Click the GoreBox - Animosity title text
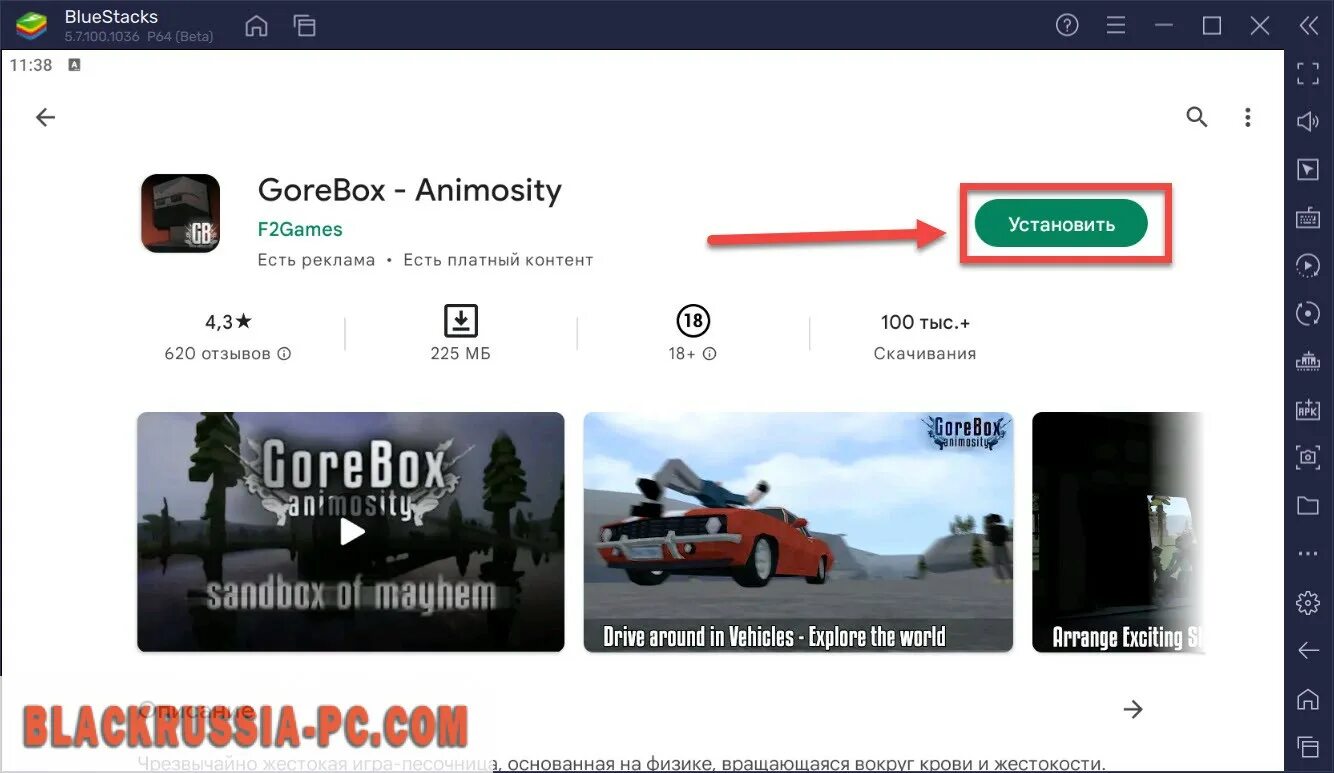 pos(410,190)
